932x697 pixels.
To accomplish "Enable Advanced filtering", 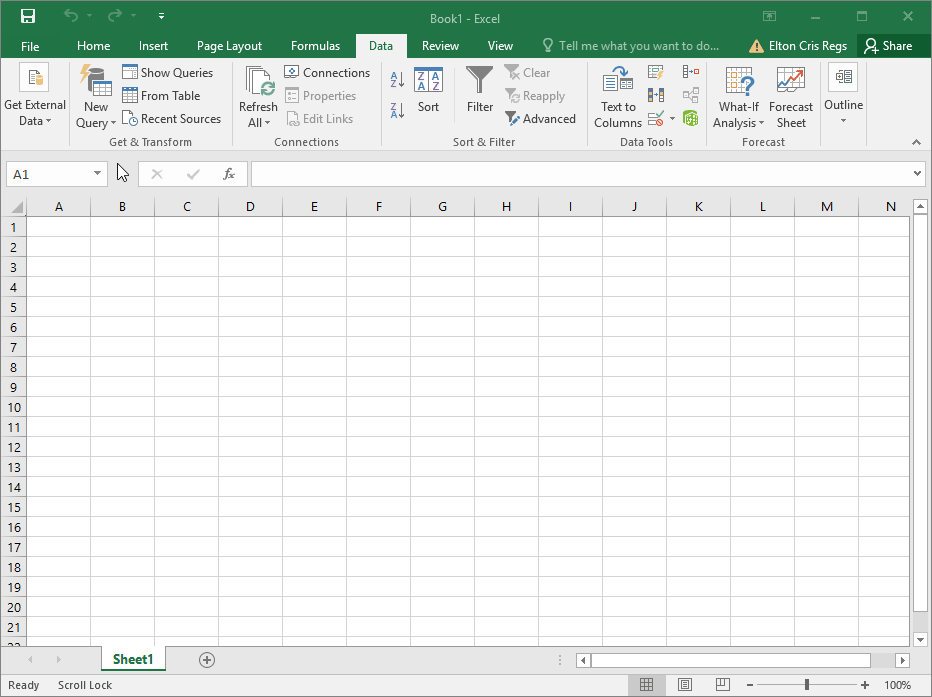I will tap(541, 118).
